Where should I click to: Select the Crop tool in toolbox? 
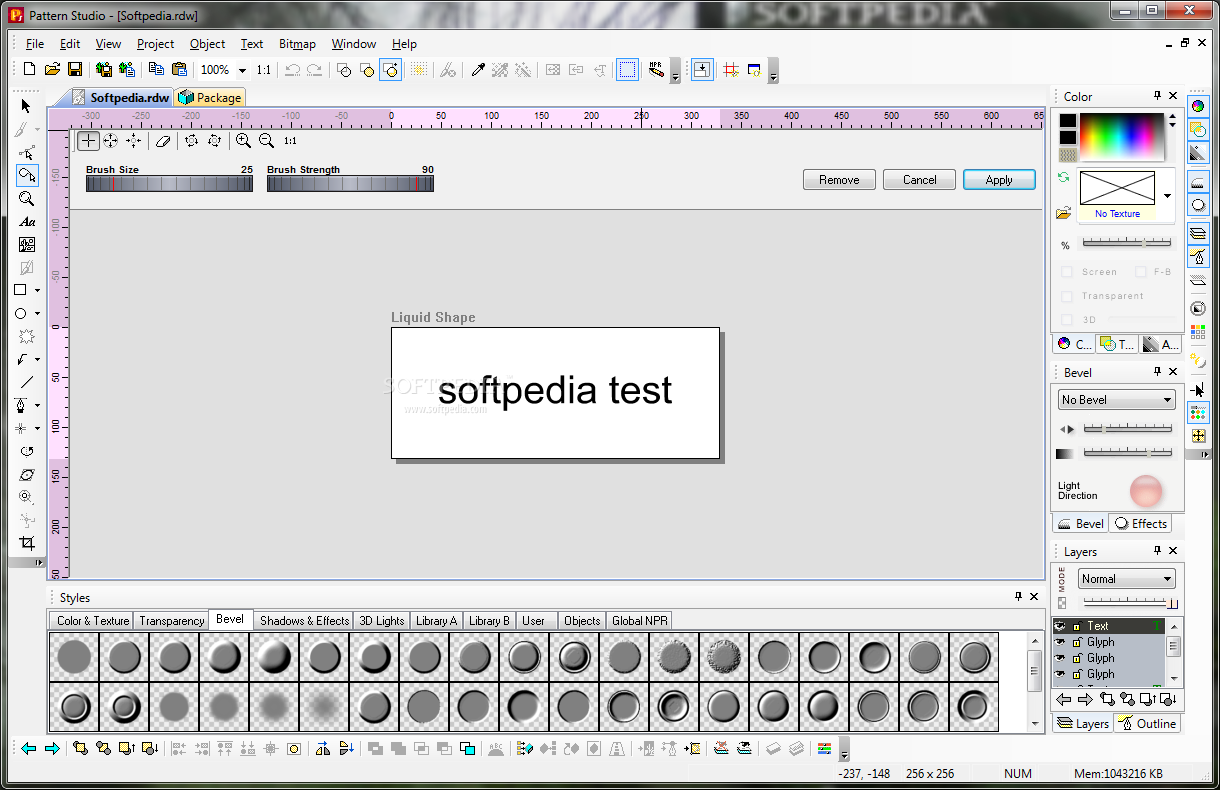coord(27,543)
